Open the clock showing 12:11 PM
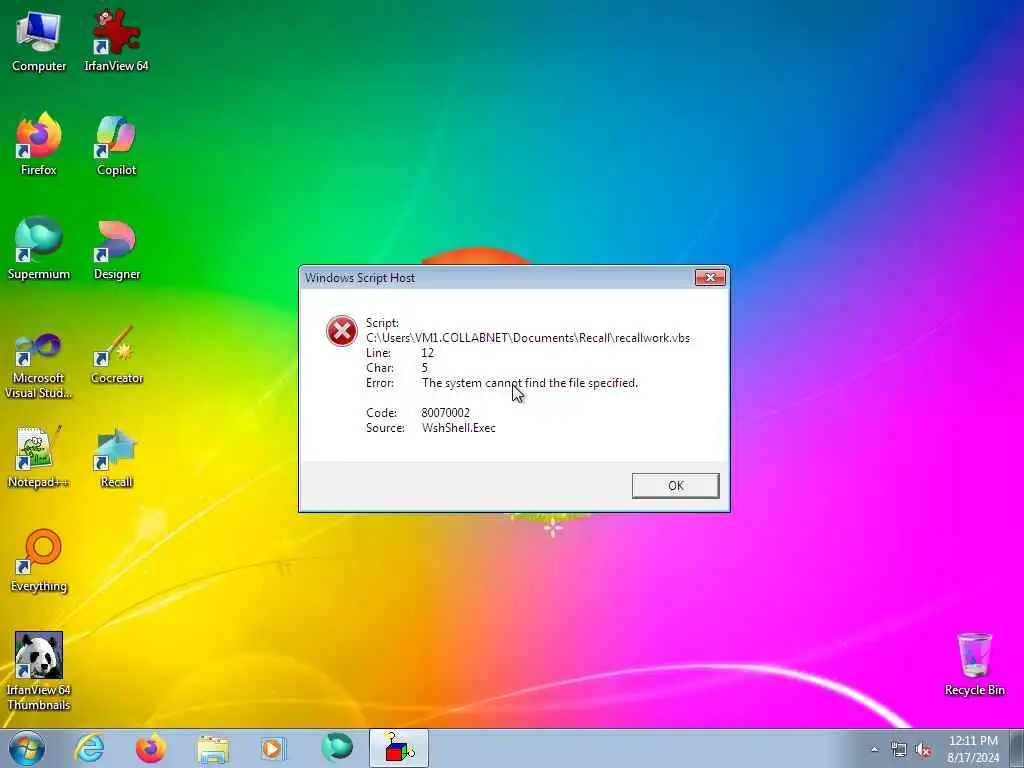Screen dimensions: 1024x768 pyautogui.click(x=973, y=749)
